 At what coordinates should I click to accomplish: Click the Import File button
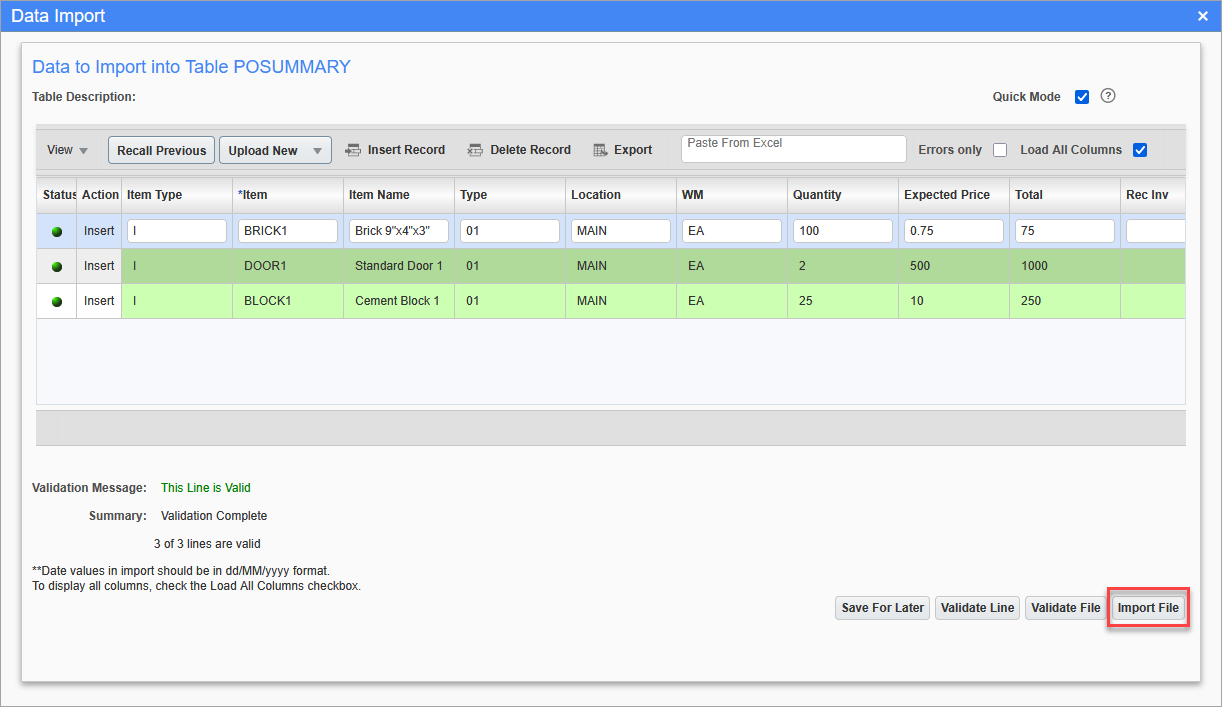coord(1148,608)
